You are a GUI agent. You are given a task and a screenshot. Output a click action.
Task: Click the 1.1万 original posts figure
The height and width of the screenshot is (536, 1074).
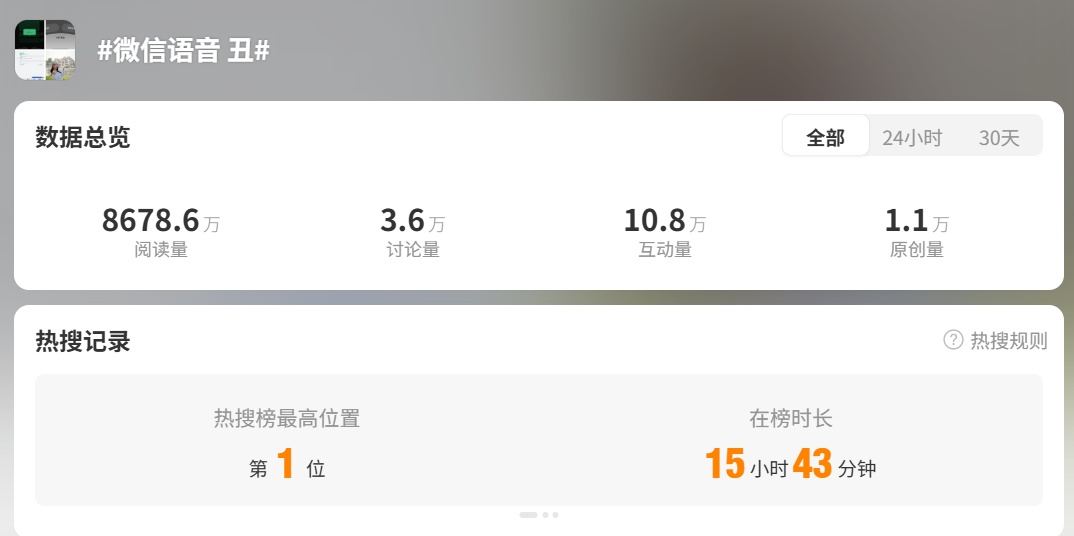[916, 221]
